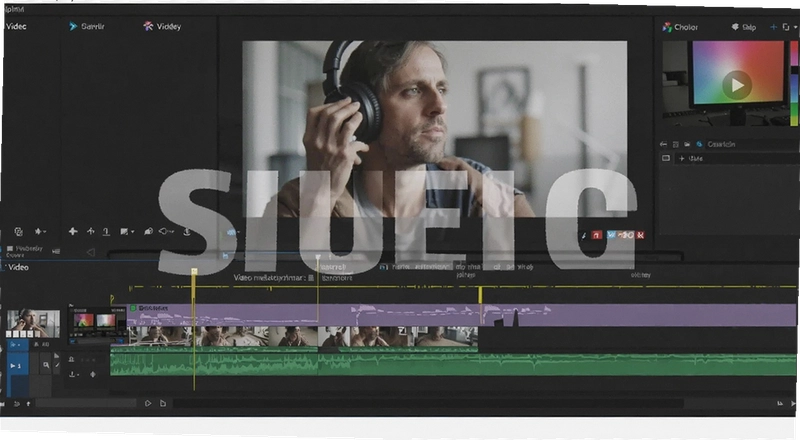Click the blue plus icon beside Slip
The height and width of the screenshot is (440, 800).
(x=773, y=27)
